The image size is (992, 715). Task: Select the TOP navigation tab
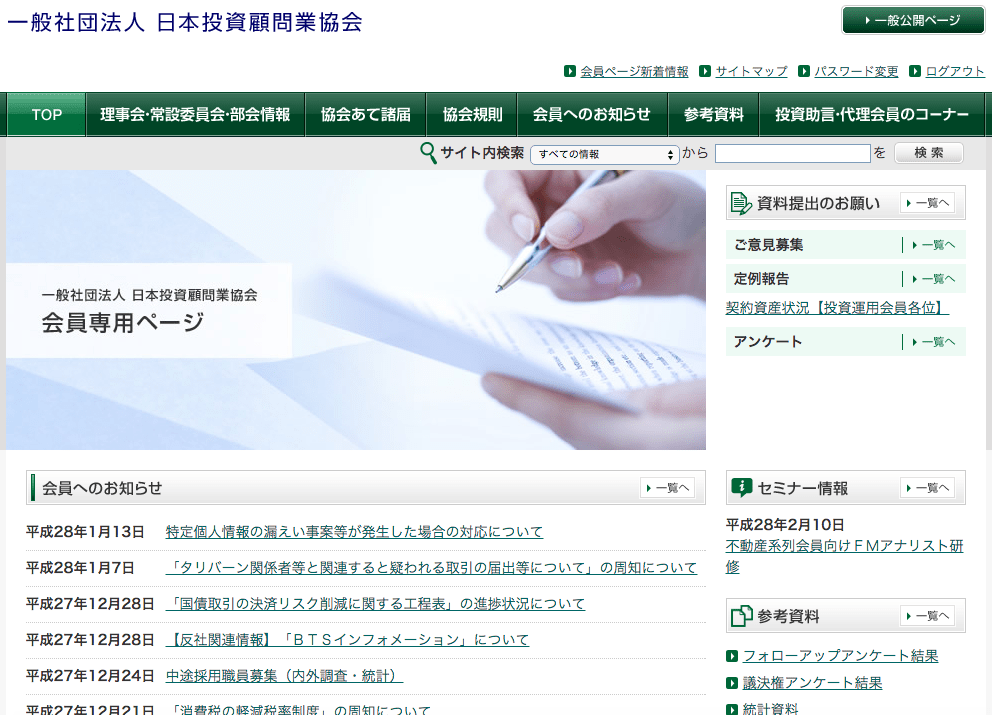click(x=46, y=115)
